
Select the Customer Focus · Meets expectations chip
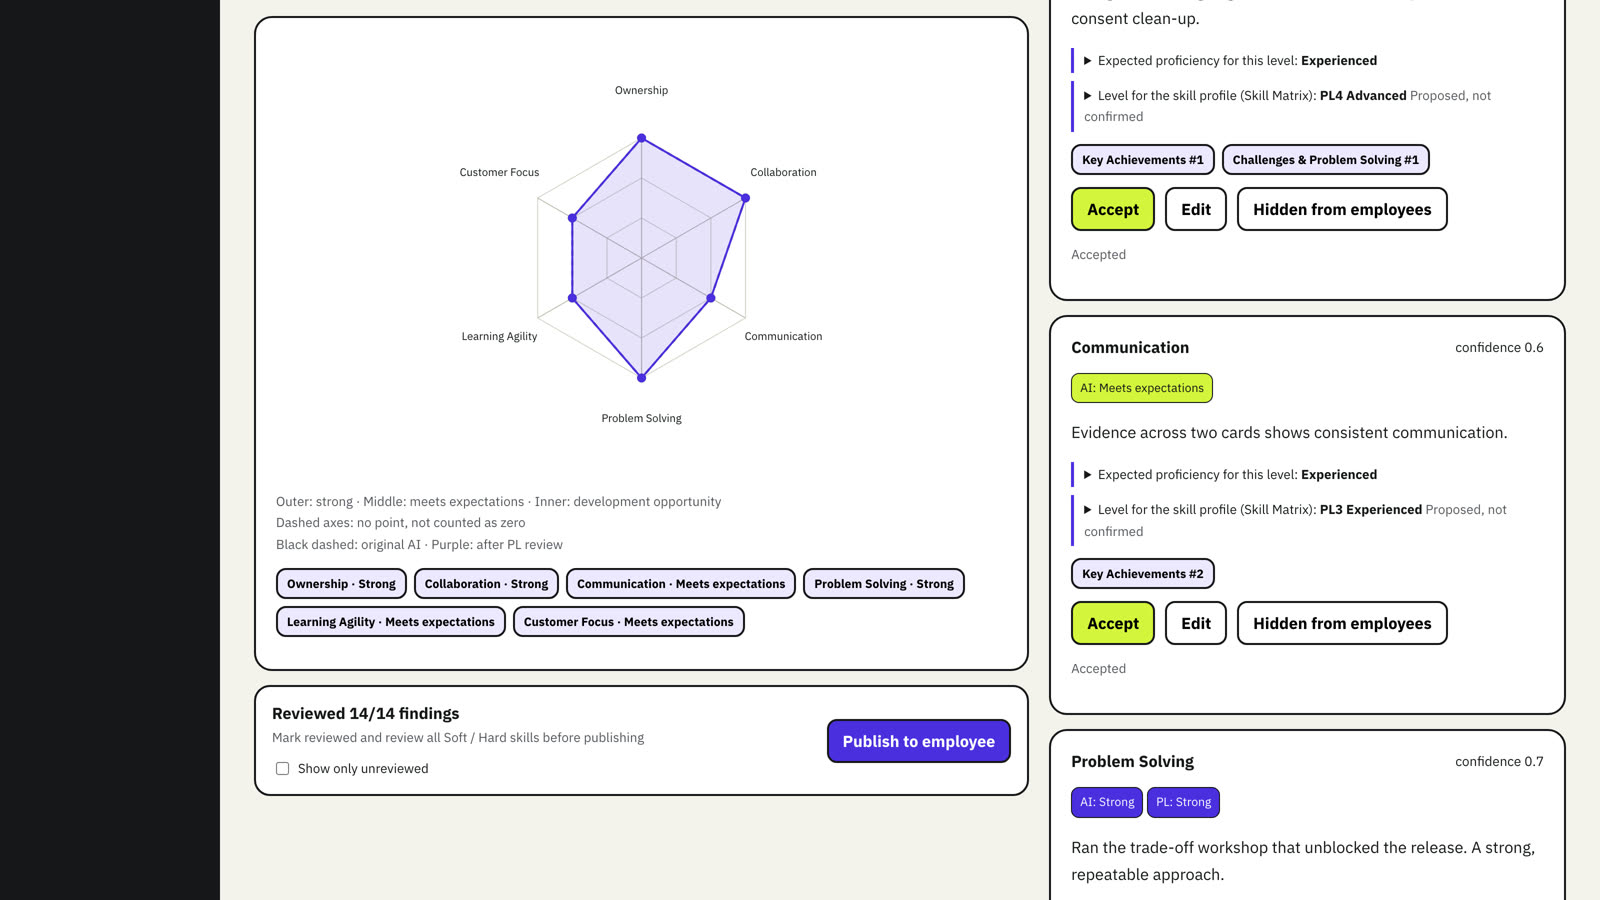click(629, 622)
